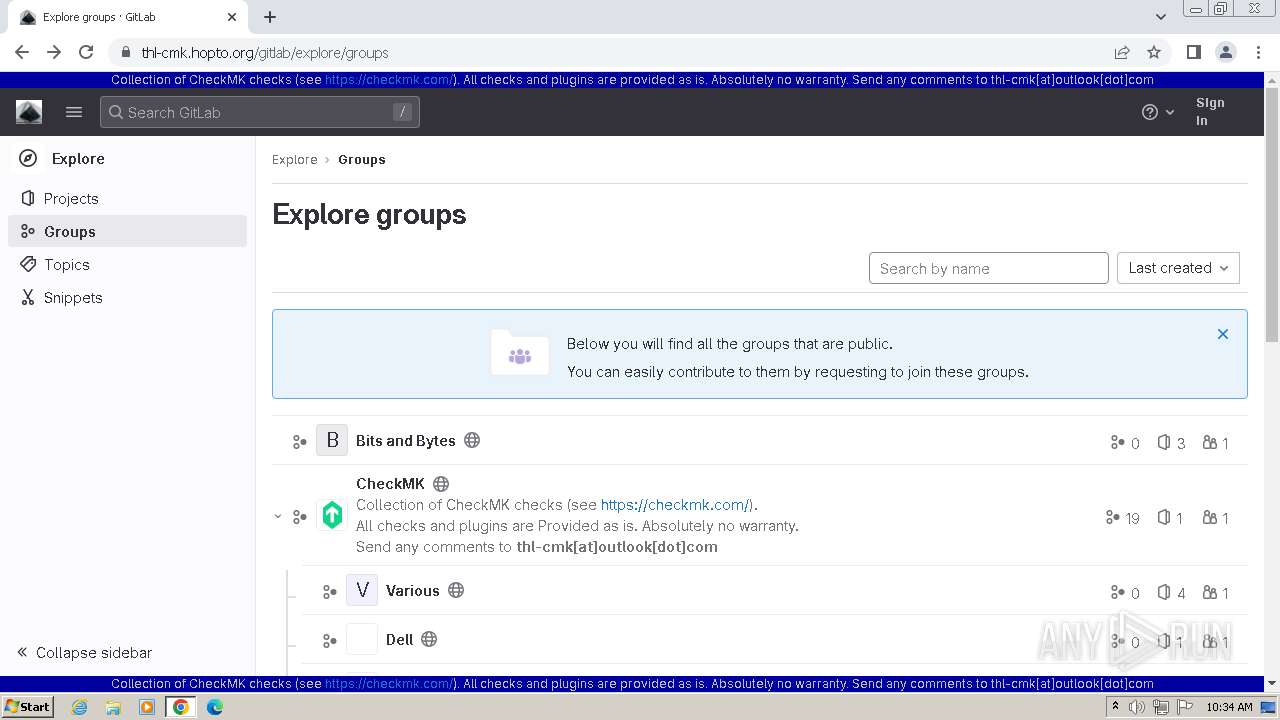The image size is (1280, 720).
Task: Select Groups in the sidebar
Action: click(x=127, y=231)
